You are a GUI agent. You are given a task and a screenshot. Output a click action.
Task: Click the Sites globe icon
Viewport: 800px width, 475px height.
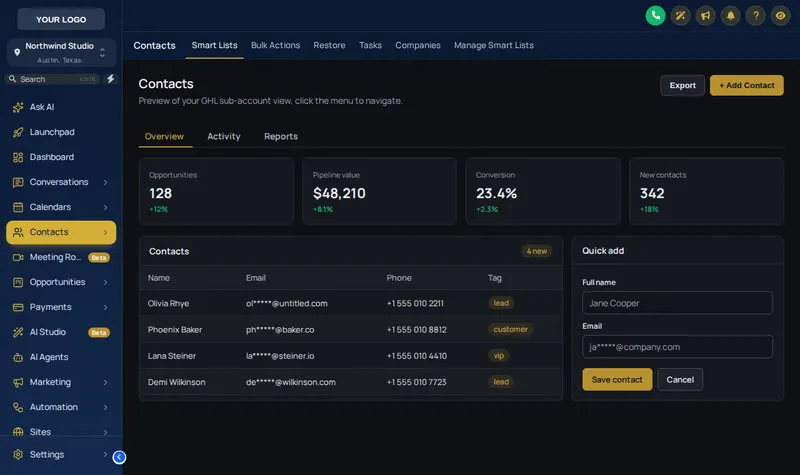pyautogui.click(x=18, y=432)
